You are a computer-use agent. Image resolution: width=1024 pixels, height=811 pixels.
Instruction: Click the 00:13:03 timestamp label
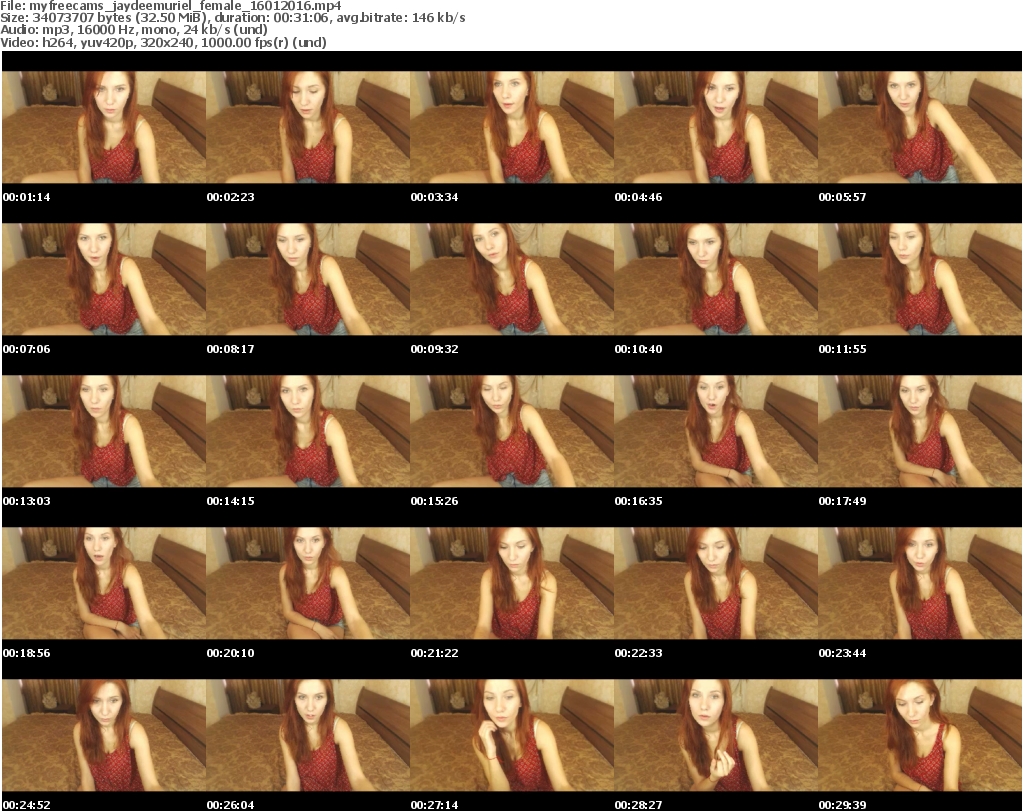click(27, 501)
